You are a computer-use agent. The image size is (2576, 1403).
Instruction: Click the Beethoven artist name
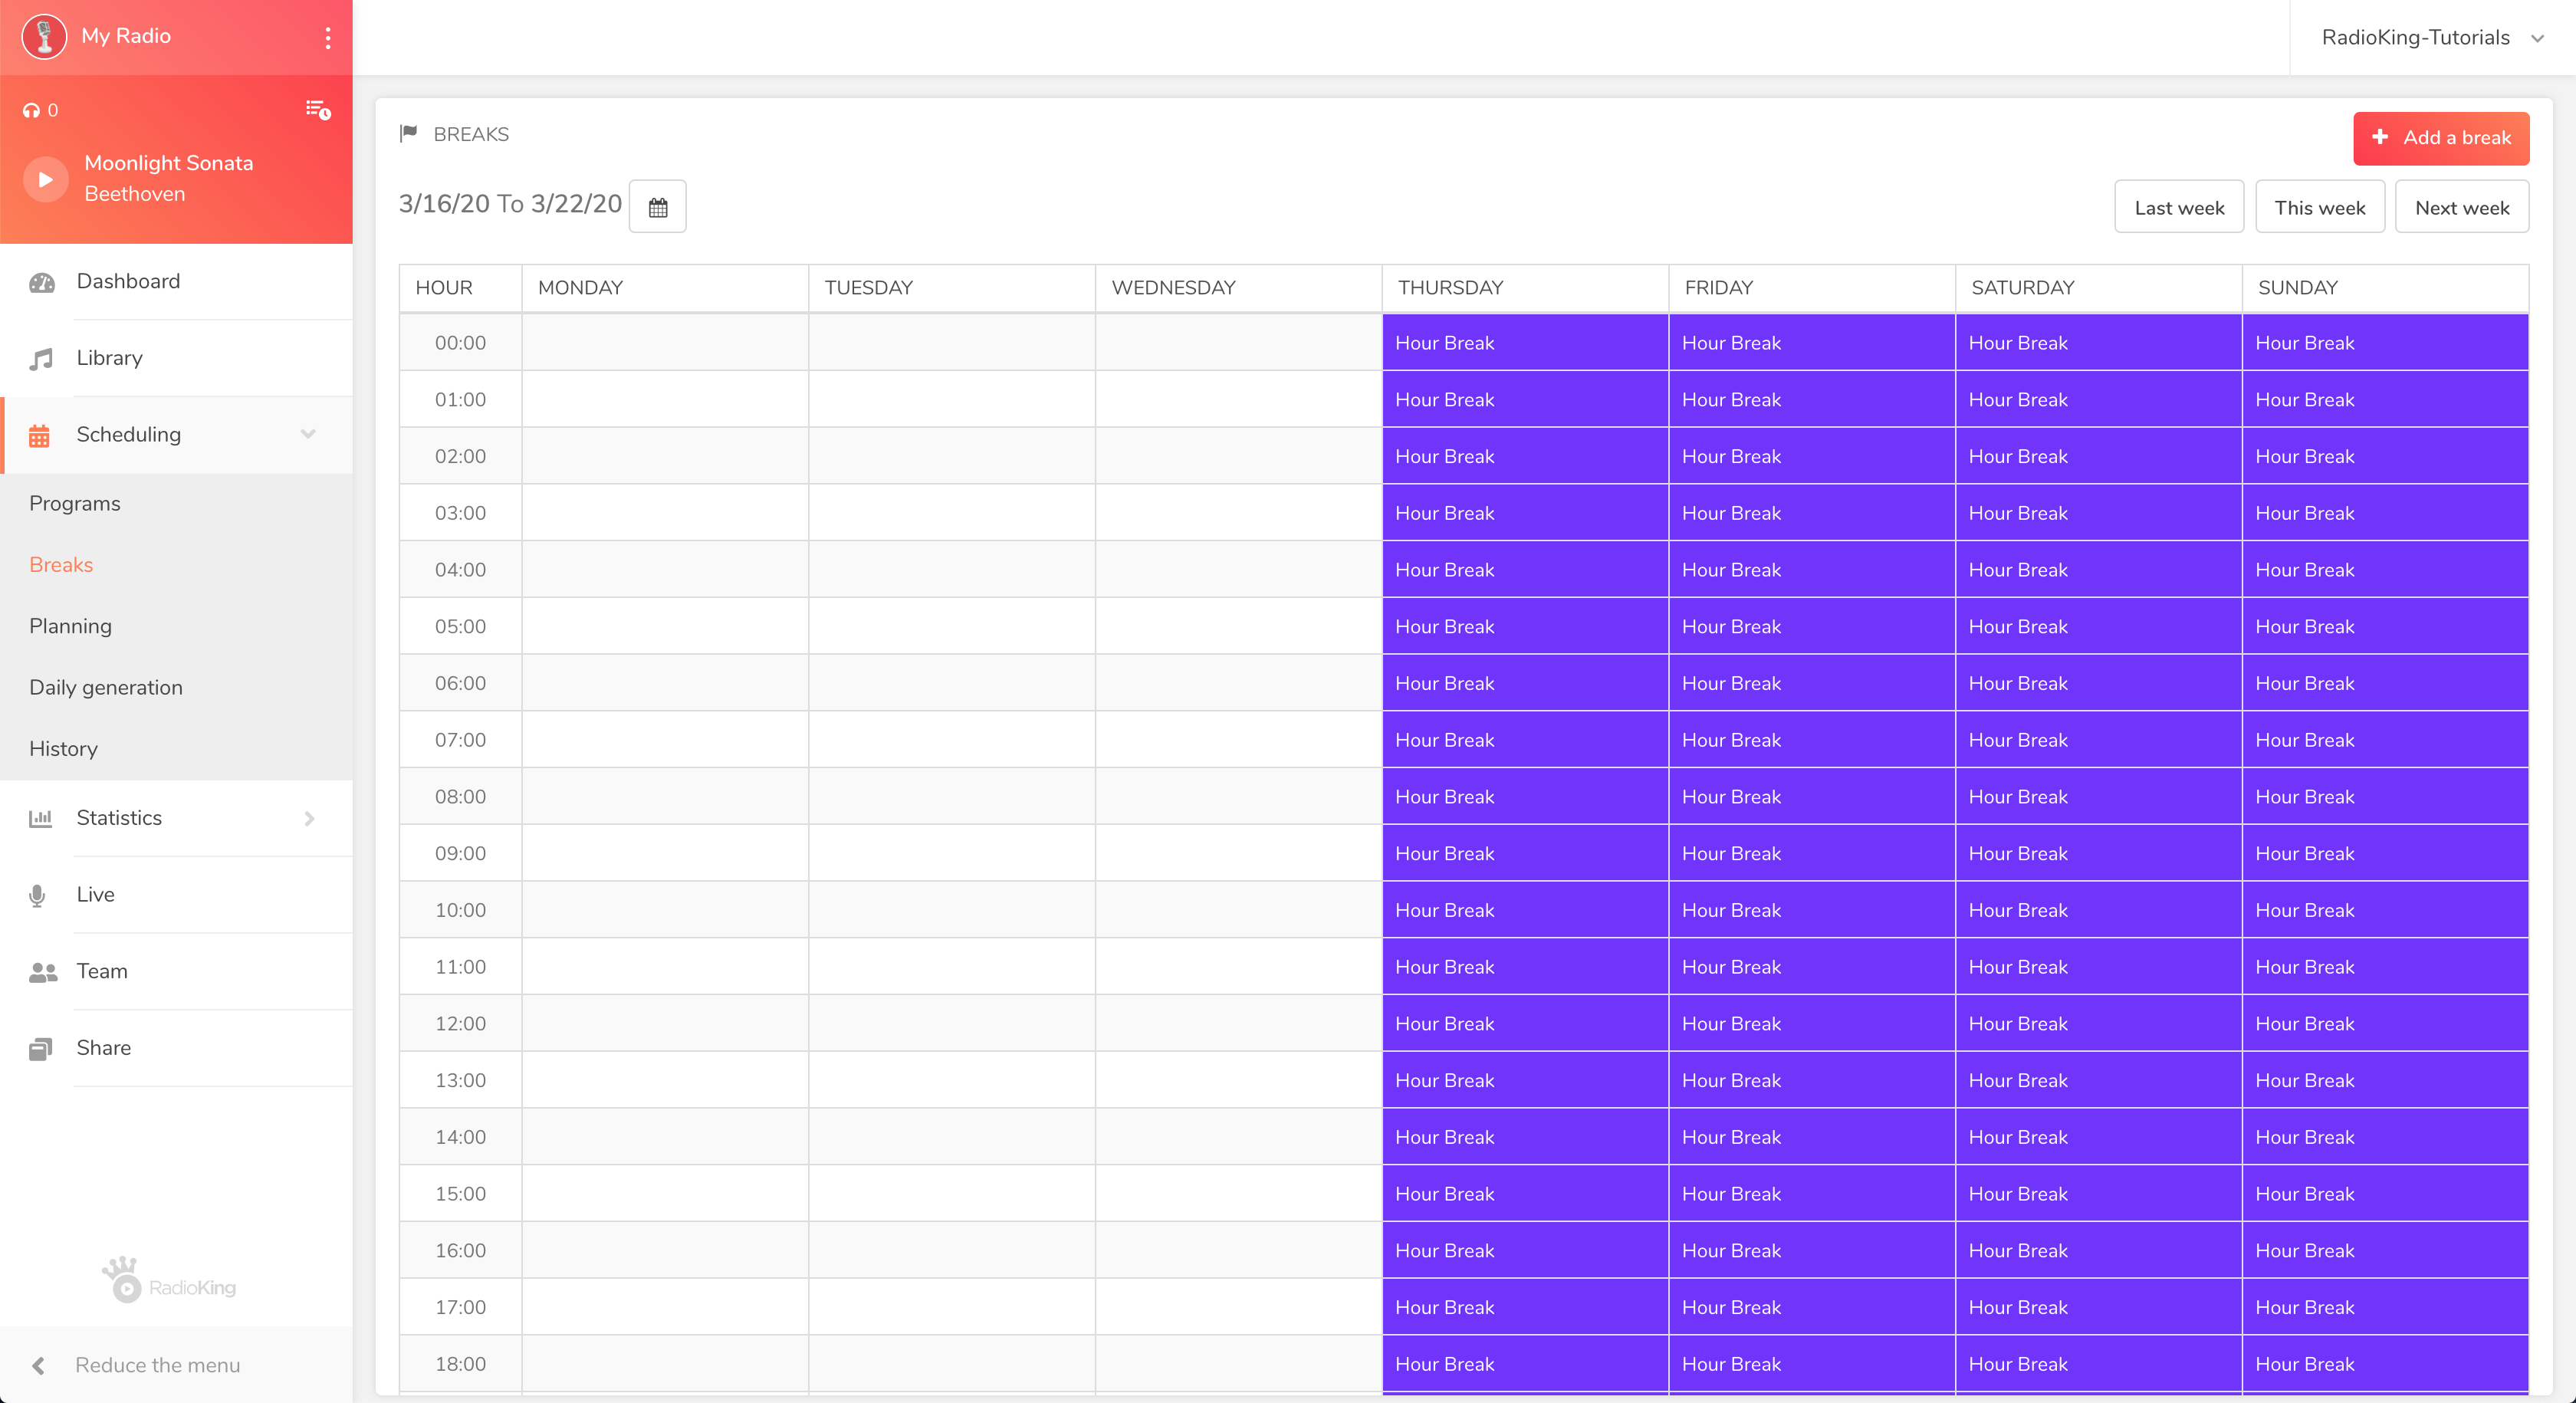(x=134, y=194)
